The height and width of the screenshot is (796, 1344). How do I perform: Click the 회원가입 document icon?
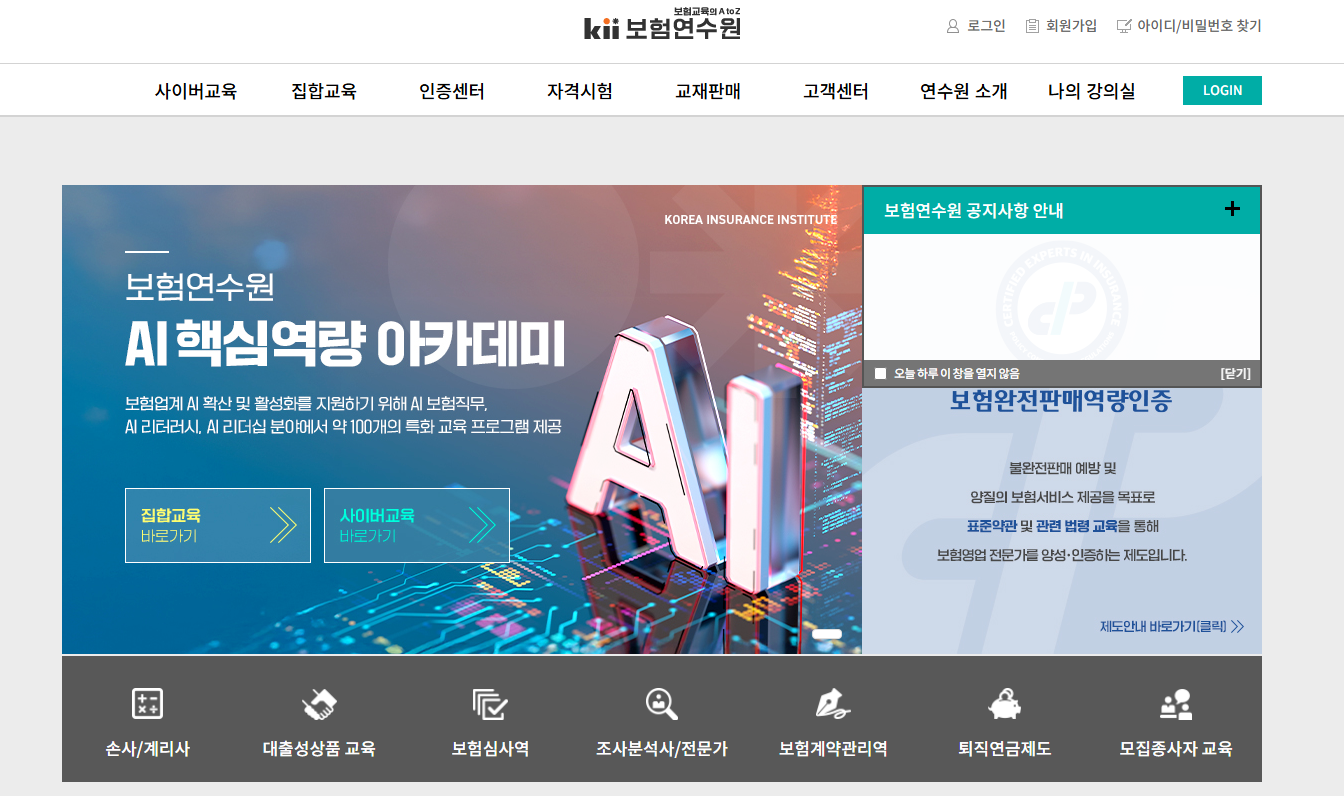[1032, 26]
